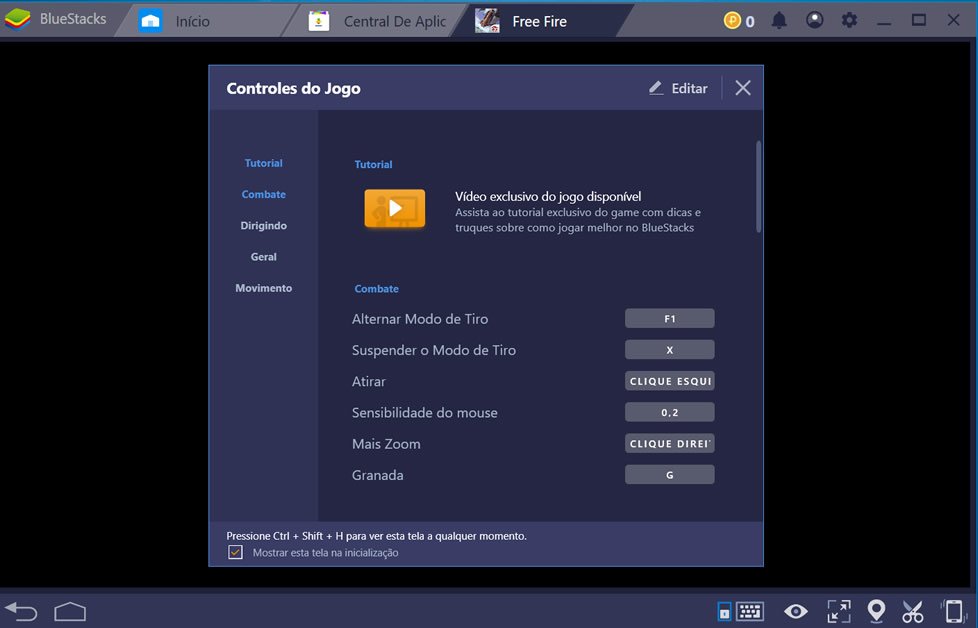Click the shake device icon
This screenshot has height=628, width=978.
[952, 611]
